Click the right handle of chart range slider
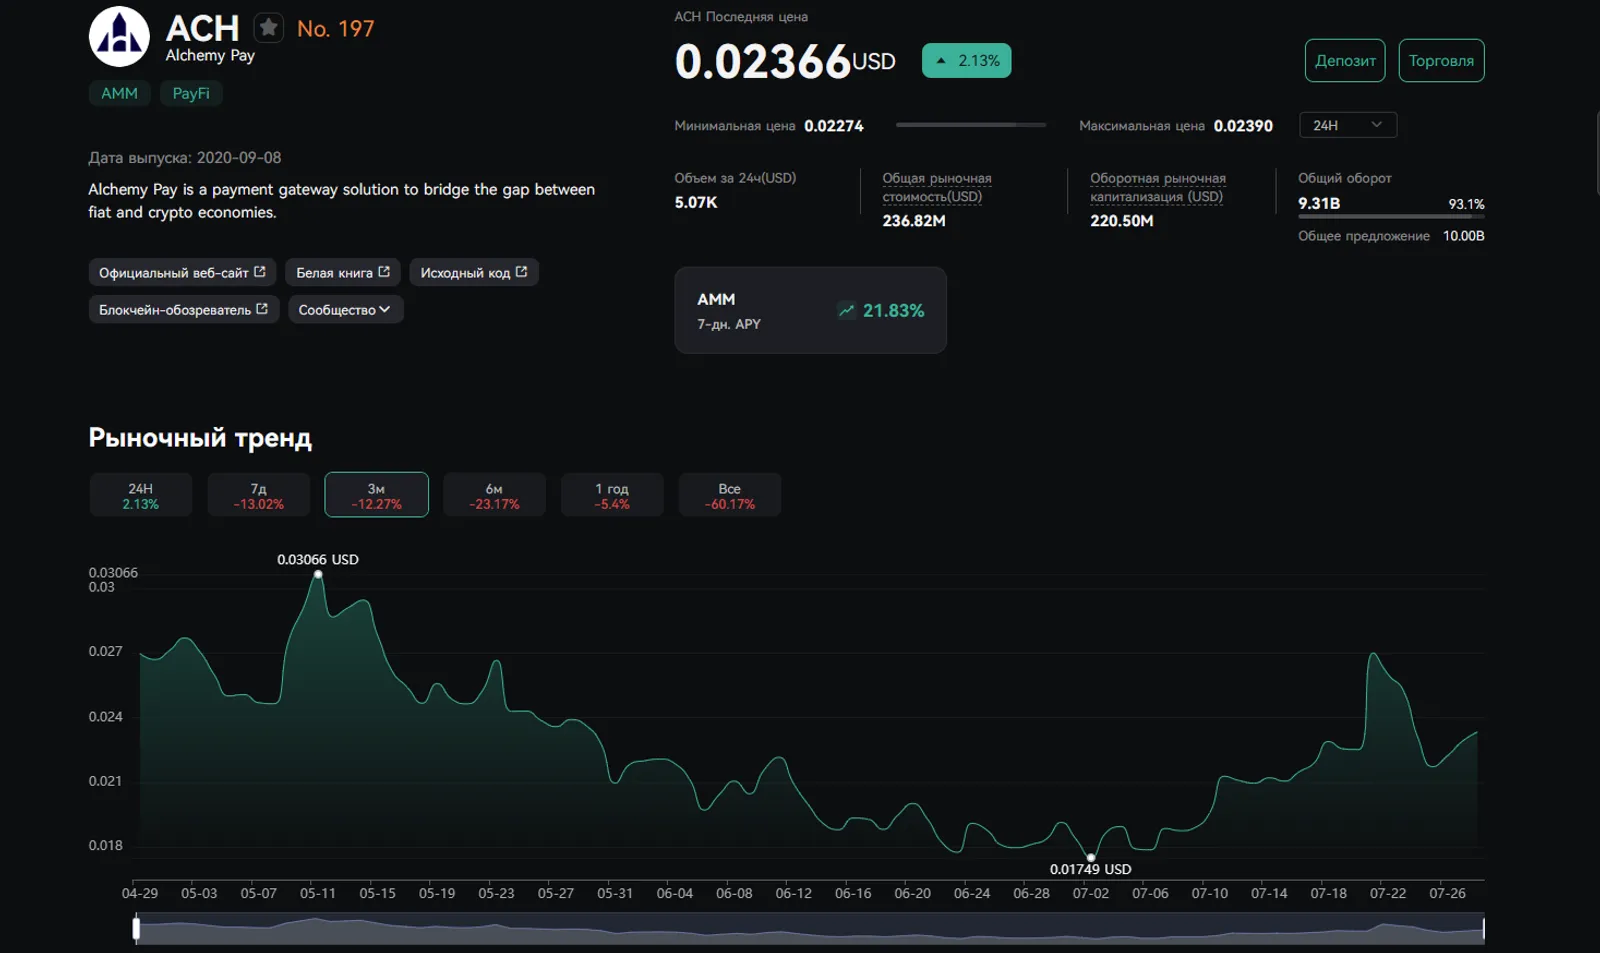 1483,929
